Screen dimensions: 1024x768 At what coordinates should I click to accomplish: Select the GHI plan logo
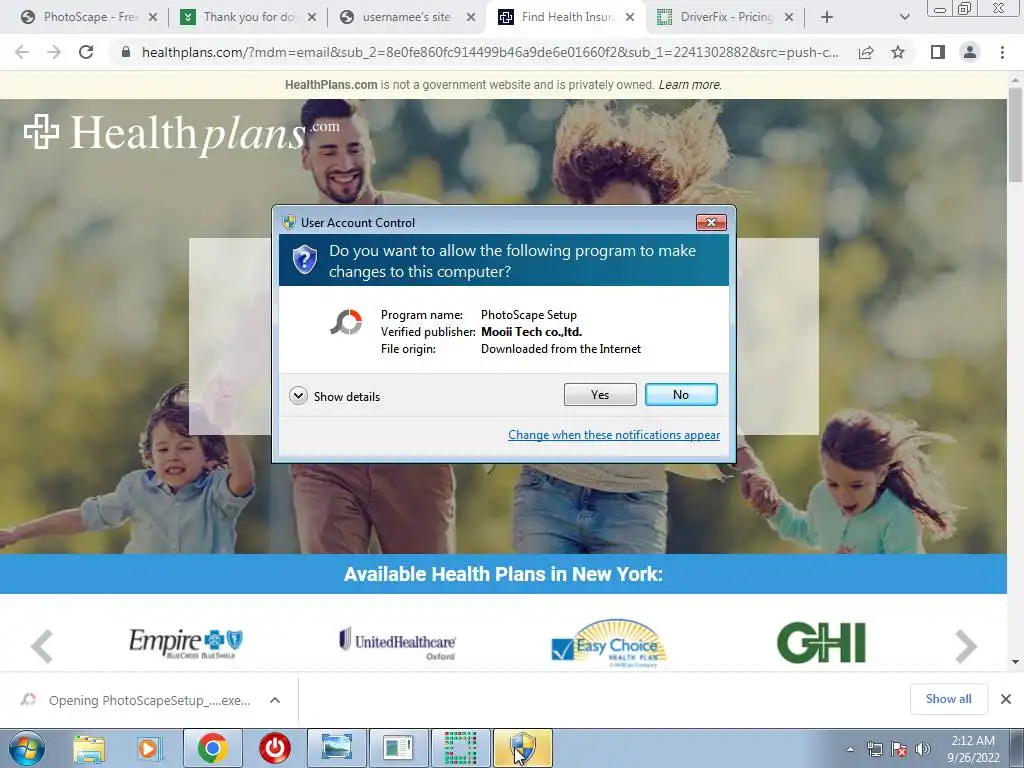point(822,643)
